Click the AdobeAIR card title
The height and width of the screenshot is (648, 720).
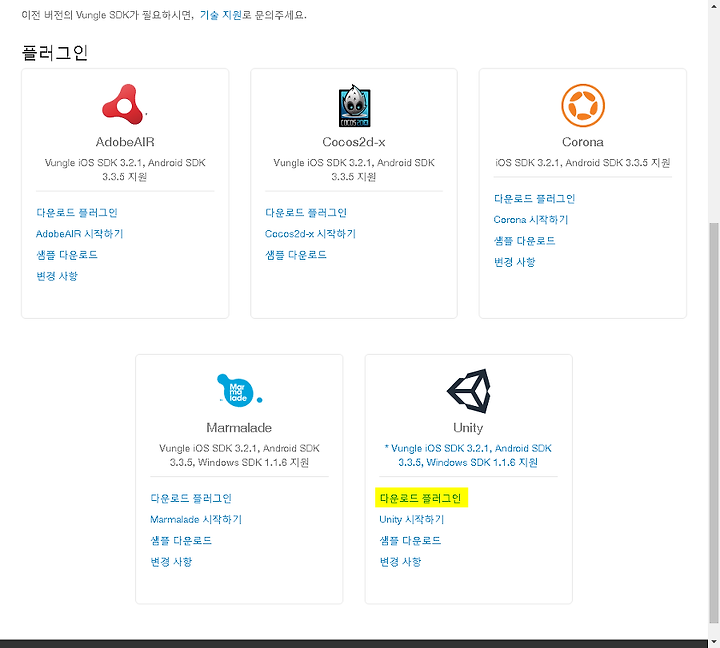[x=125, y=142]
